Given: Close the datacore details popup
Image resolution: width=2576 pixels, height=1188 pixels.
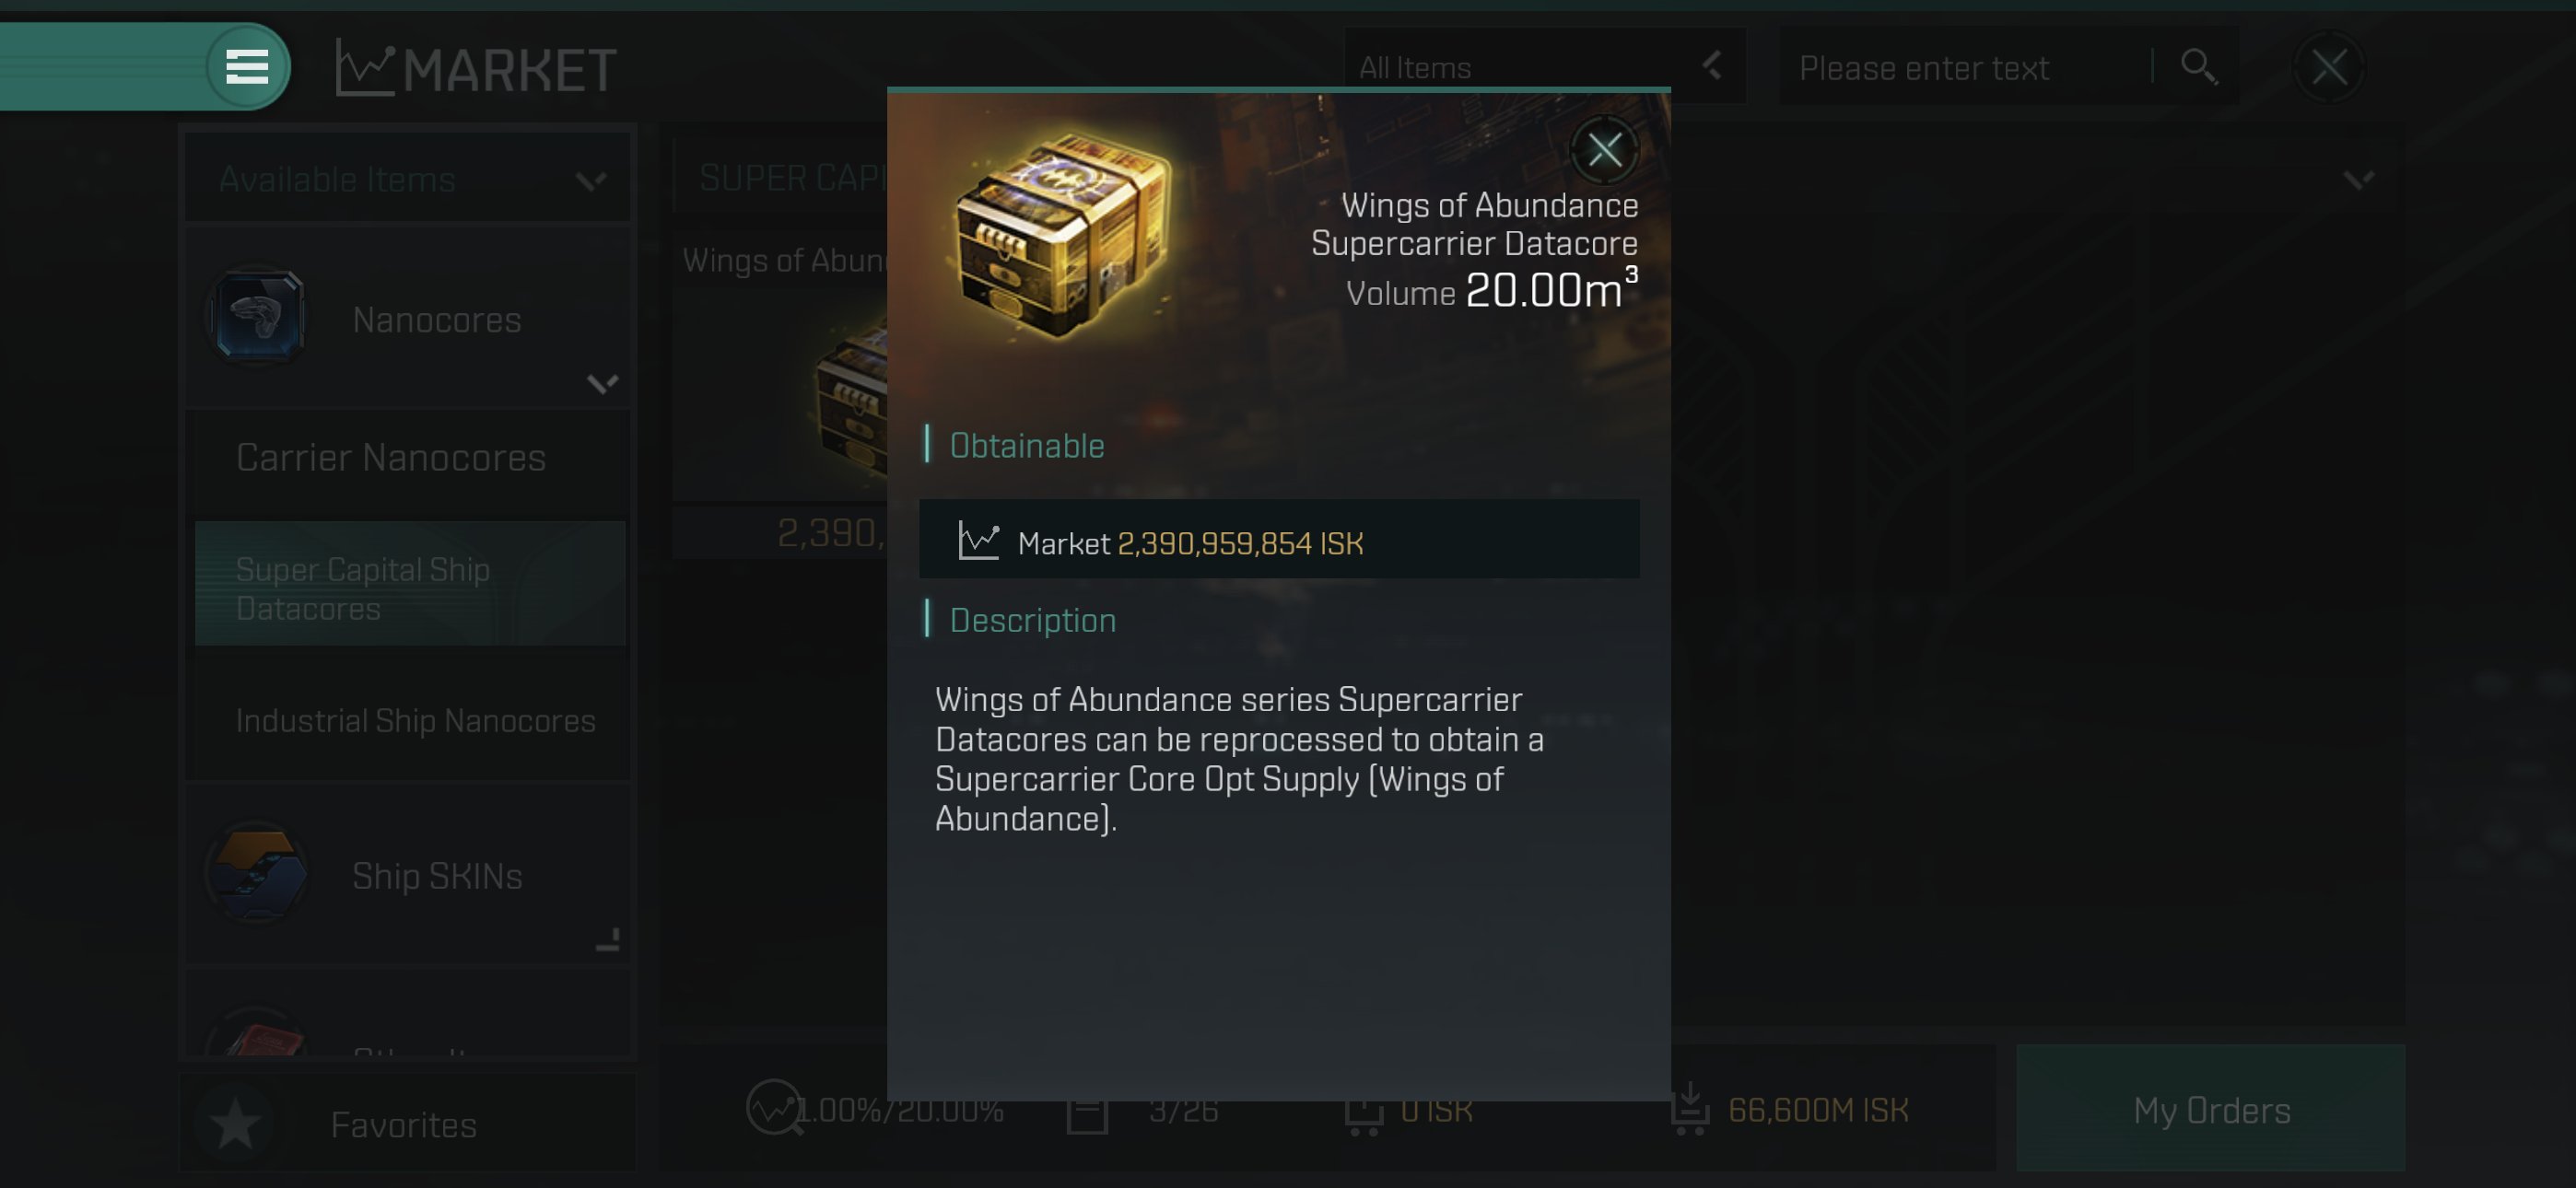Looking at the screenshot, I should point(1604,150).
